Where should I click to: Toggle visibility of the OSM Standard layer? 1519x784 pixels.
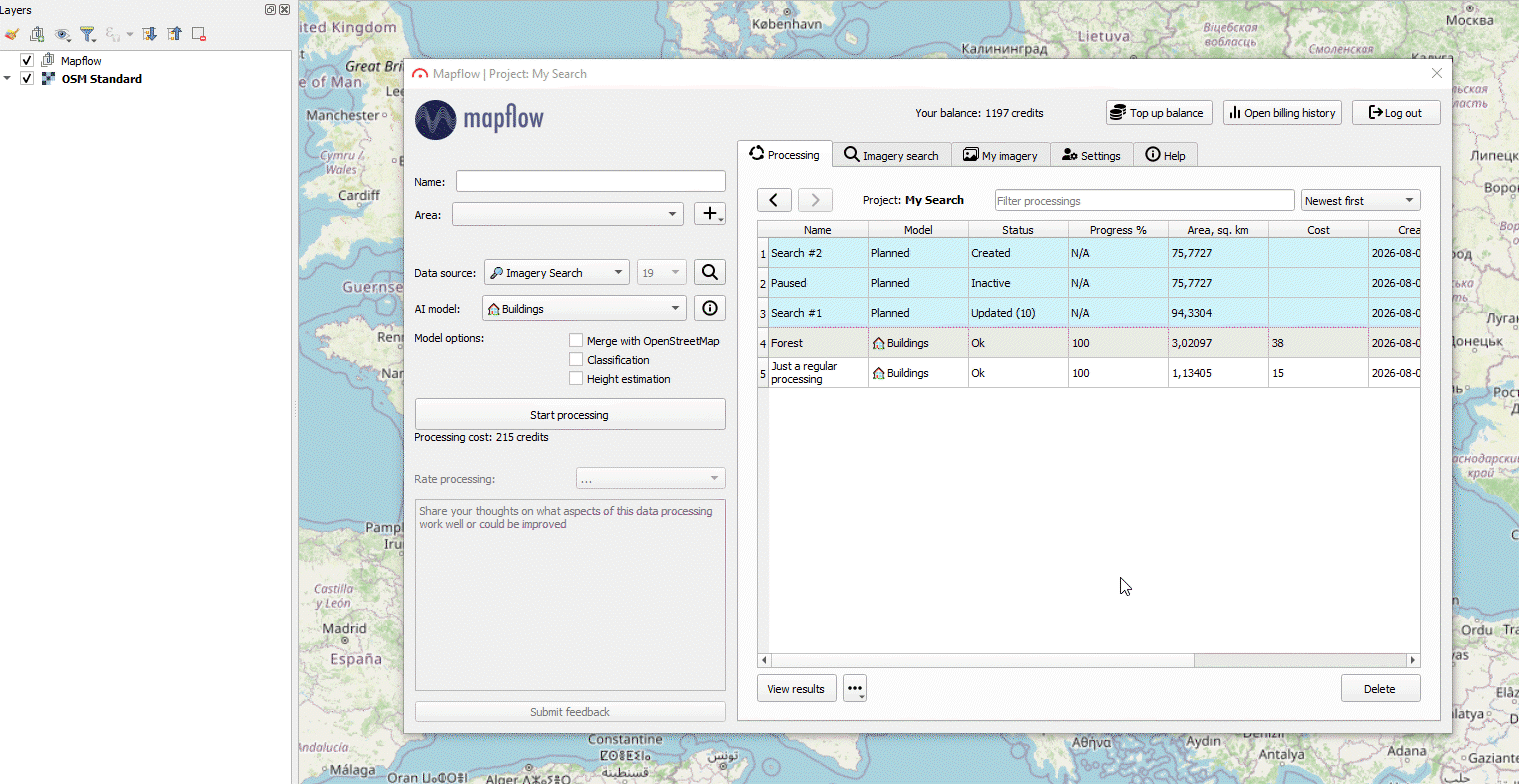tap(27, 79)
